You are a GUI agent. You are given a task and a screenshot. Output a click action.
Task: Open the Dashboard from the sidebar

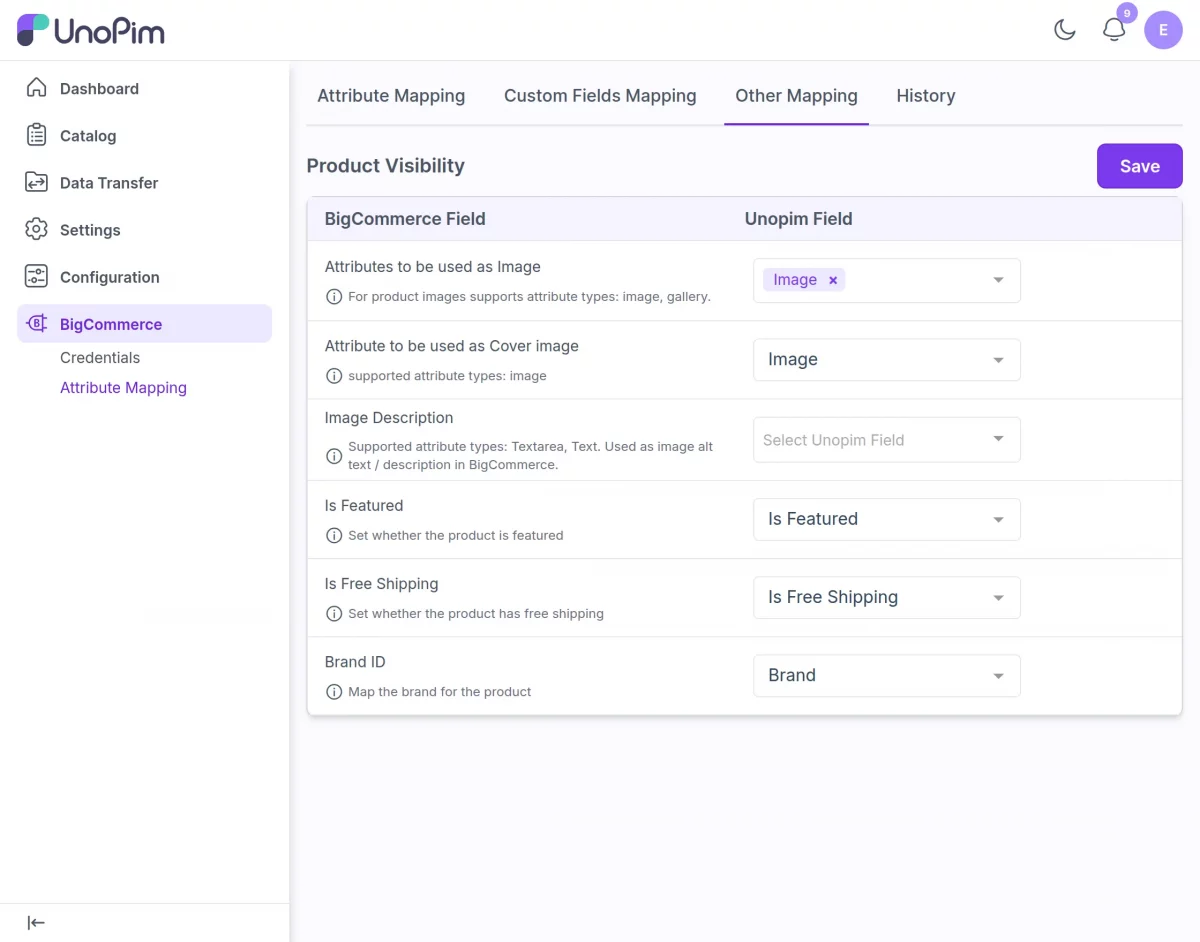[98, 88]
